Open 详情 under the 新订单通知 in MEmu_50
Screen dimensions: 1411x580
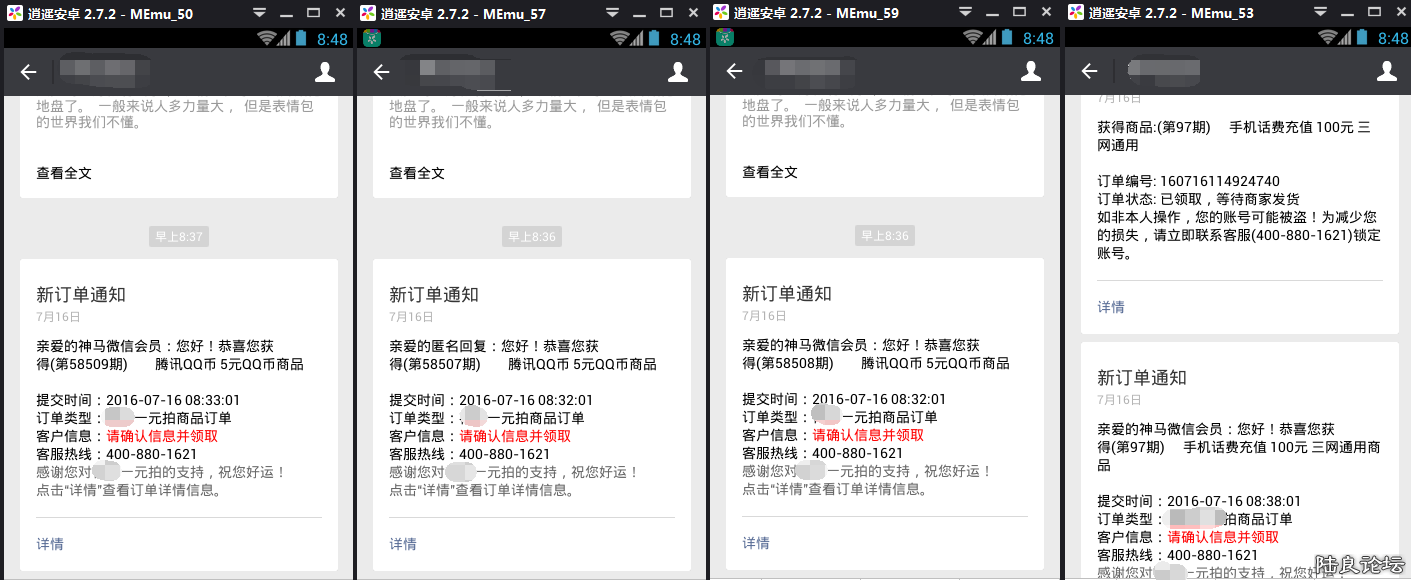pos(50,543)
